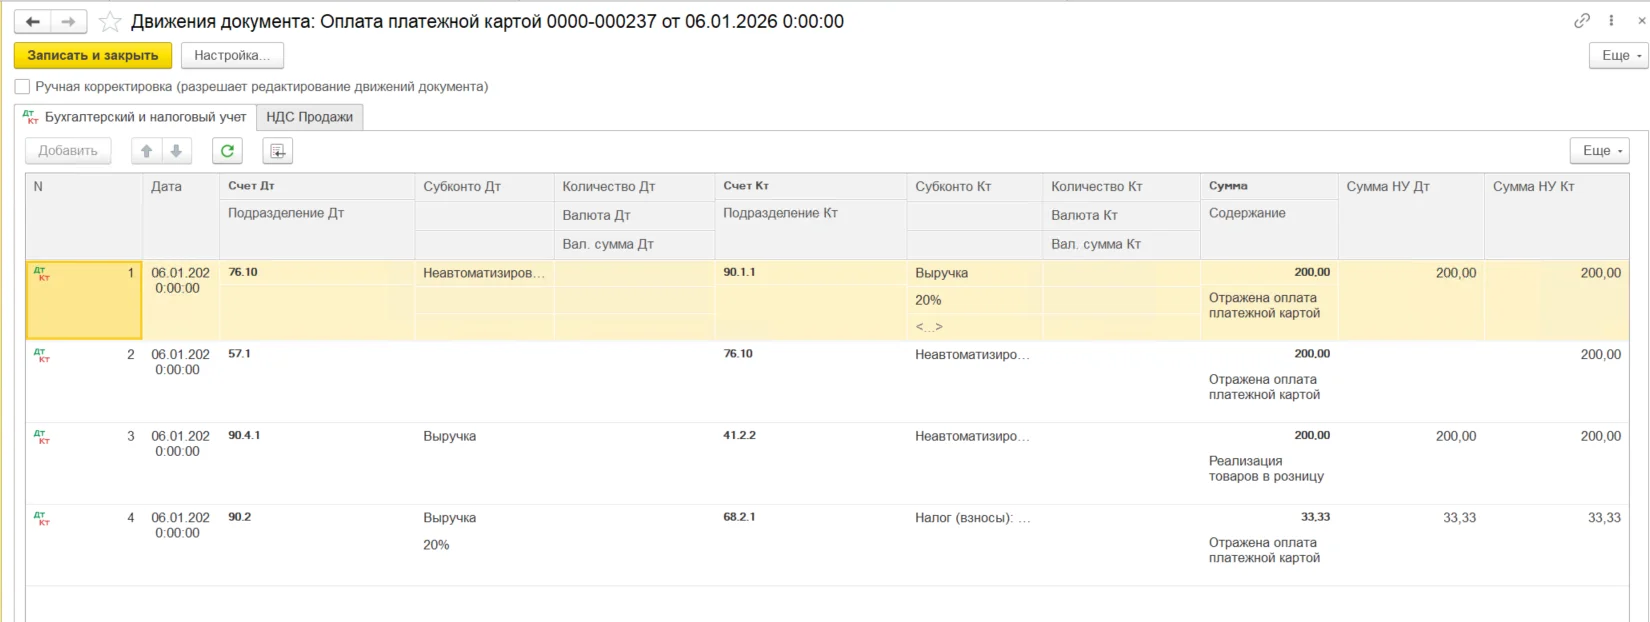Click the 33,33 value in the Сумма column
The height and width of the screenshot is (622, 1650).
click(1315, 517)
